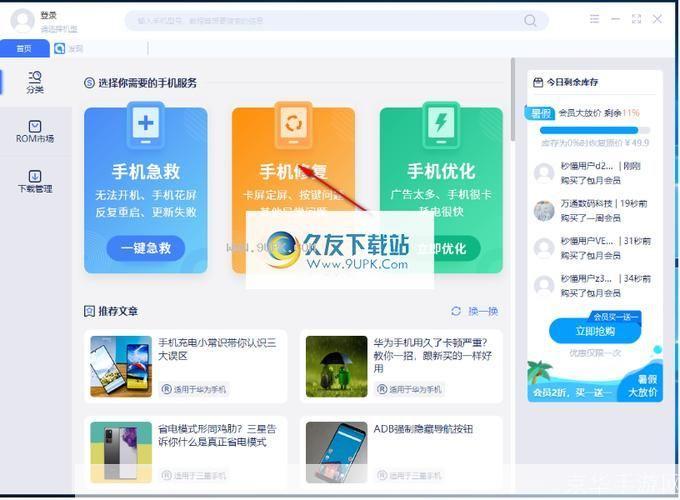This screenshot has height=500, width=680.
Task: Click 适用于华为手机 tag under the 华为手机用久了 article
Action: click(409, 389)
